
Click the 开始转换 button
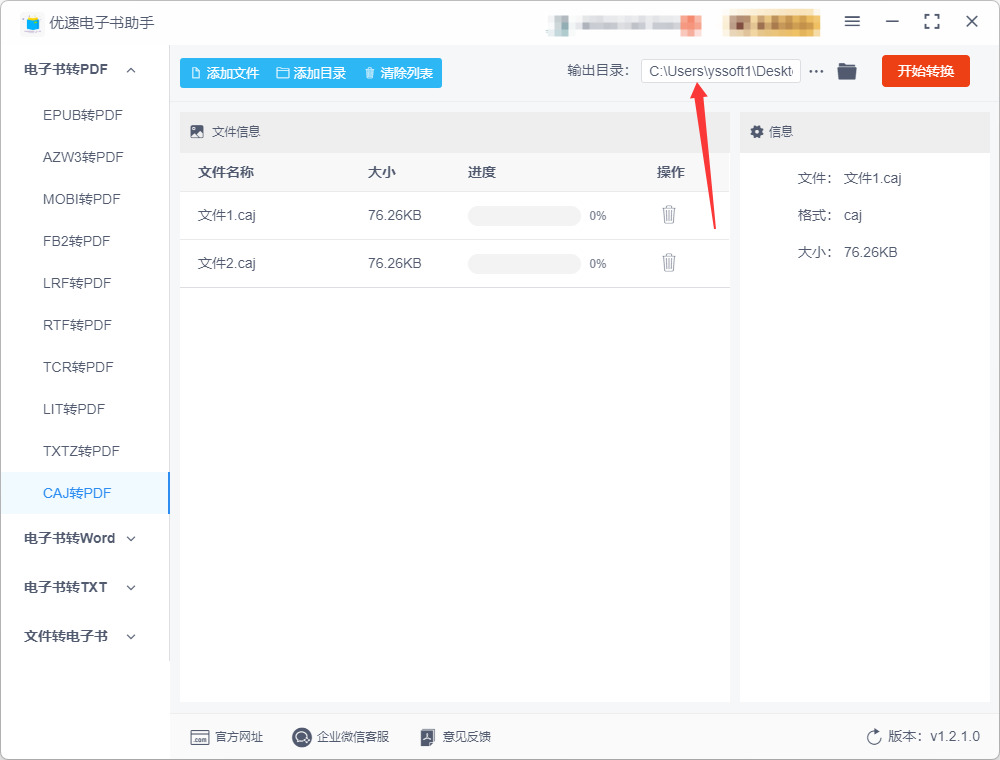[x=925, y=71]
